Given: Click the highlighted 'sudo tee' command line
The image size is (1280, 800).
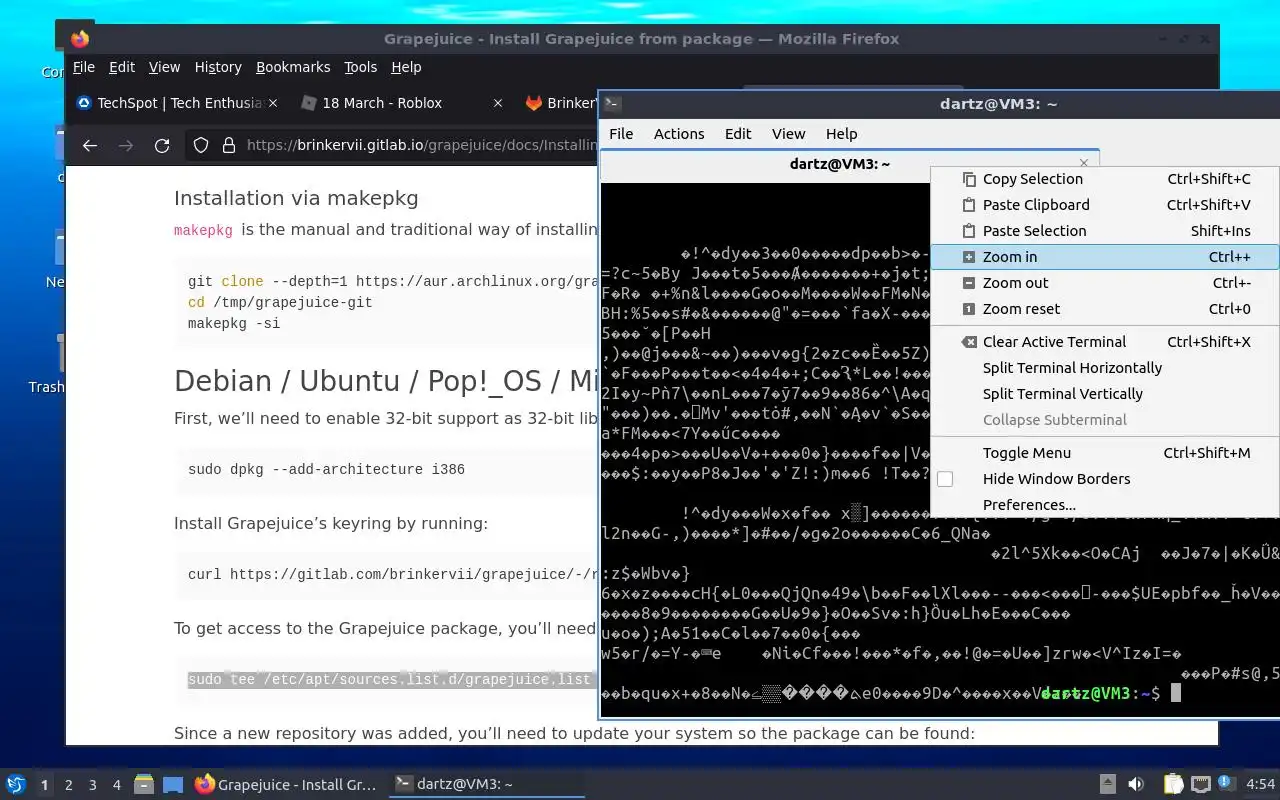Looking at the screenshot, I should [x=392, y=680].
